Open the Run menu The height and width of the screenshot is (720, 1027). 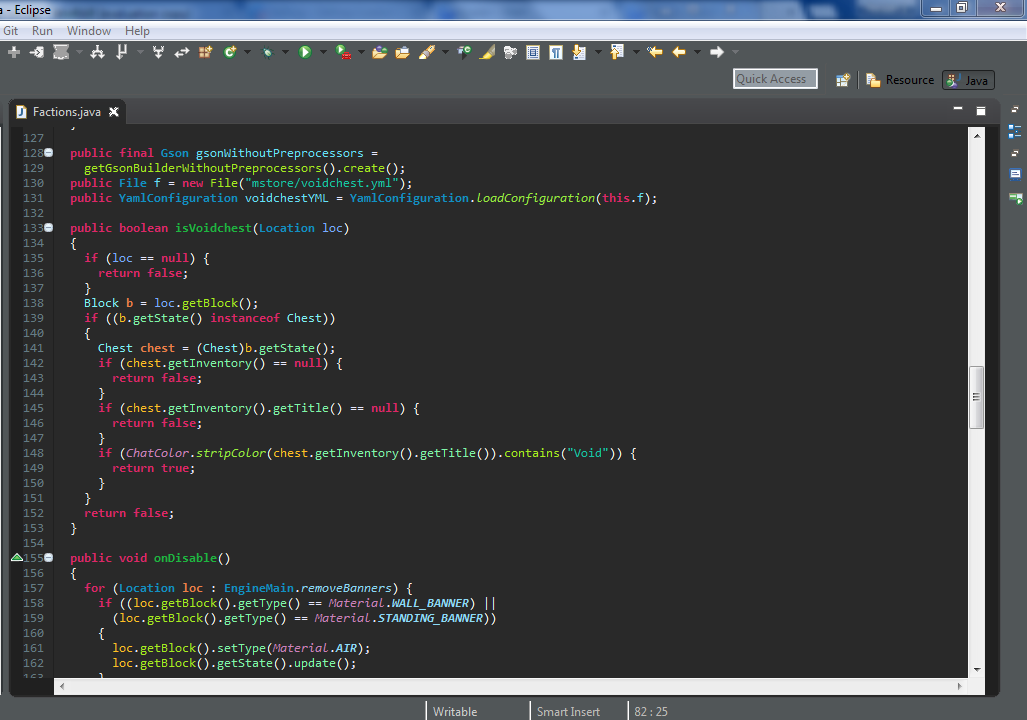tap(42, 31)
